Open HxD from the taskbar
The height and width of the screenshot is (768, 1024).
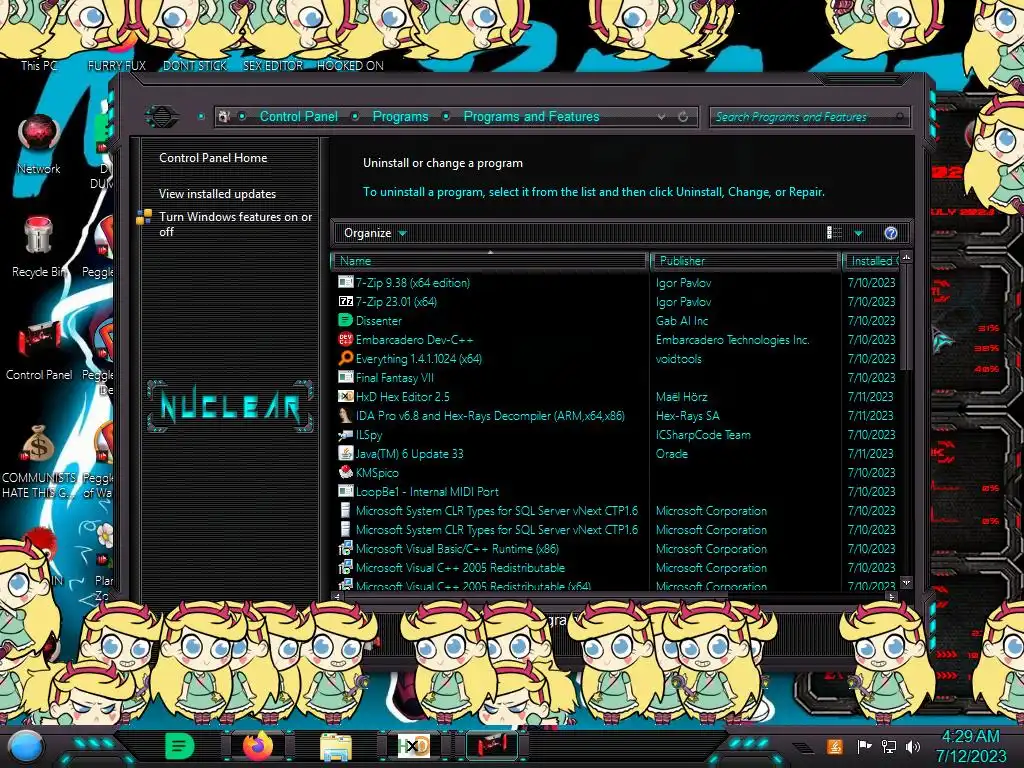(x=413, y=746)
